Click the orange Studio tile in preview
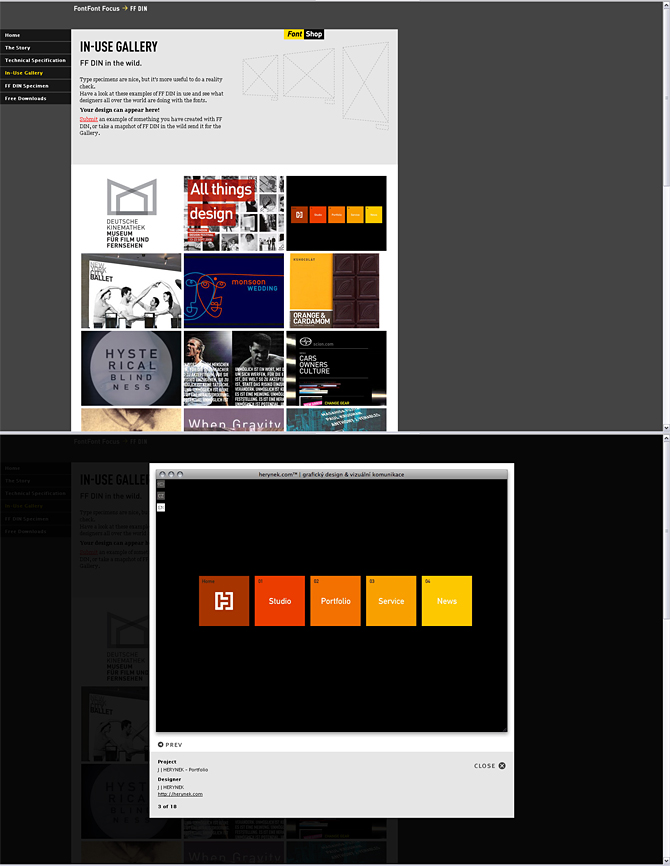 tap(280, 601)
